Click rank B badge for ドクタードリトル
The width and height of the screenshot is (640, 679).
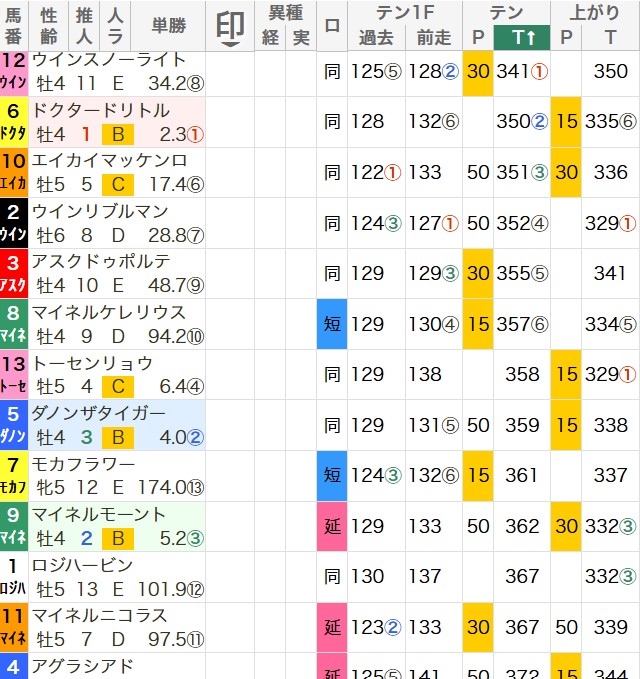tap(118, 135)
